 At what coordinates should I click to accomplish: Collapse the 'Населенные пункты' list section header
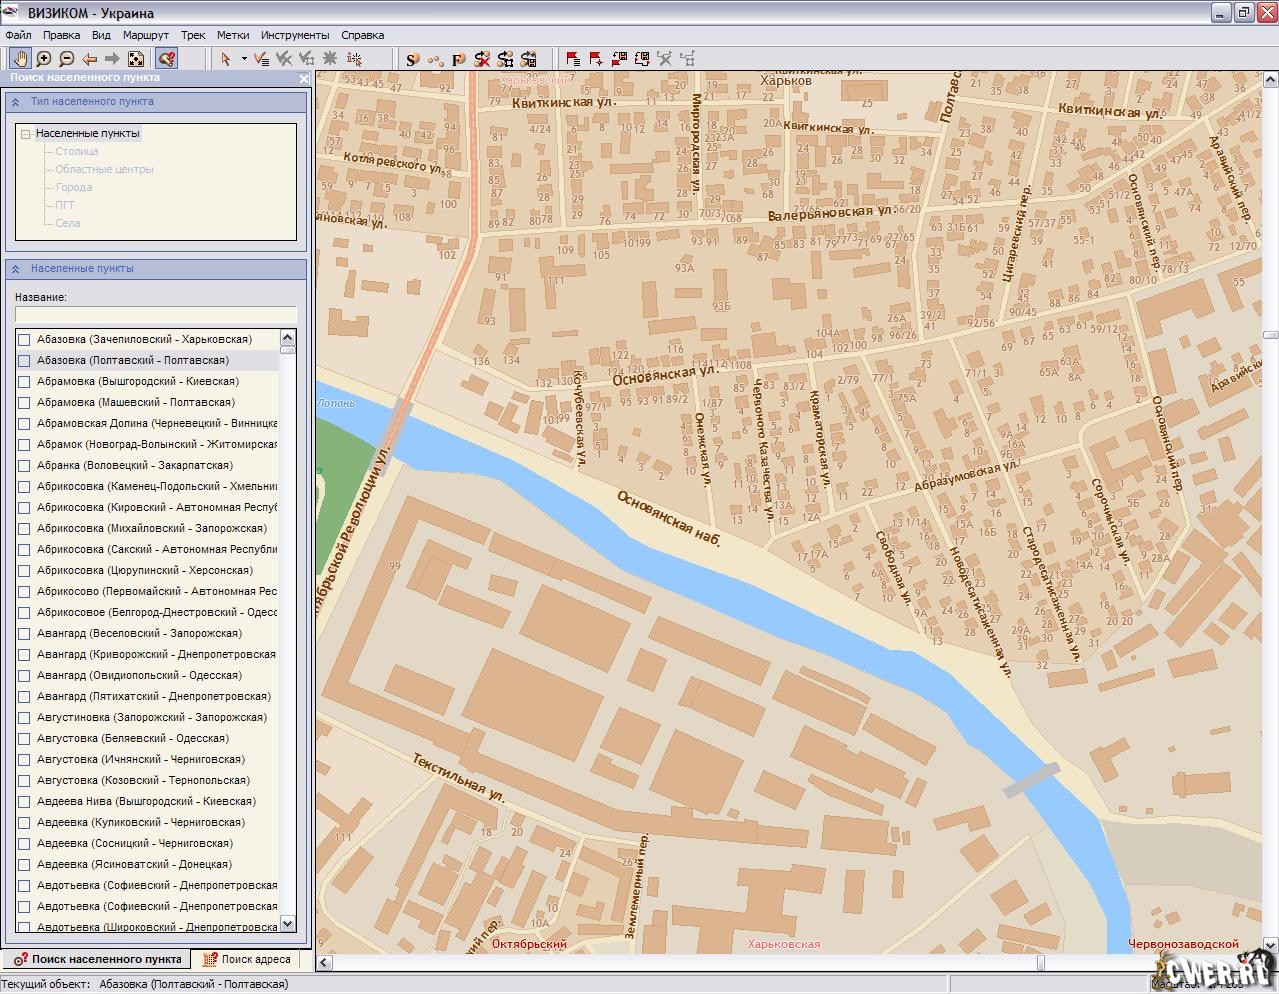(x=16, y=269)
